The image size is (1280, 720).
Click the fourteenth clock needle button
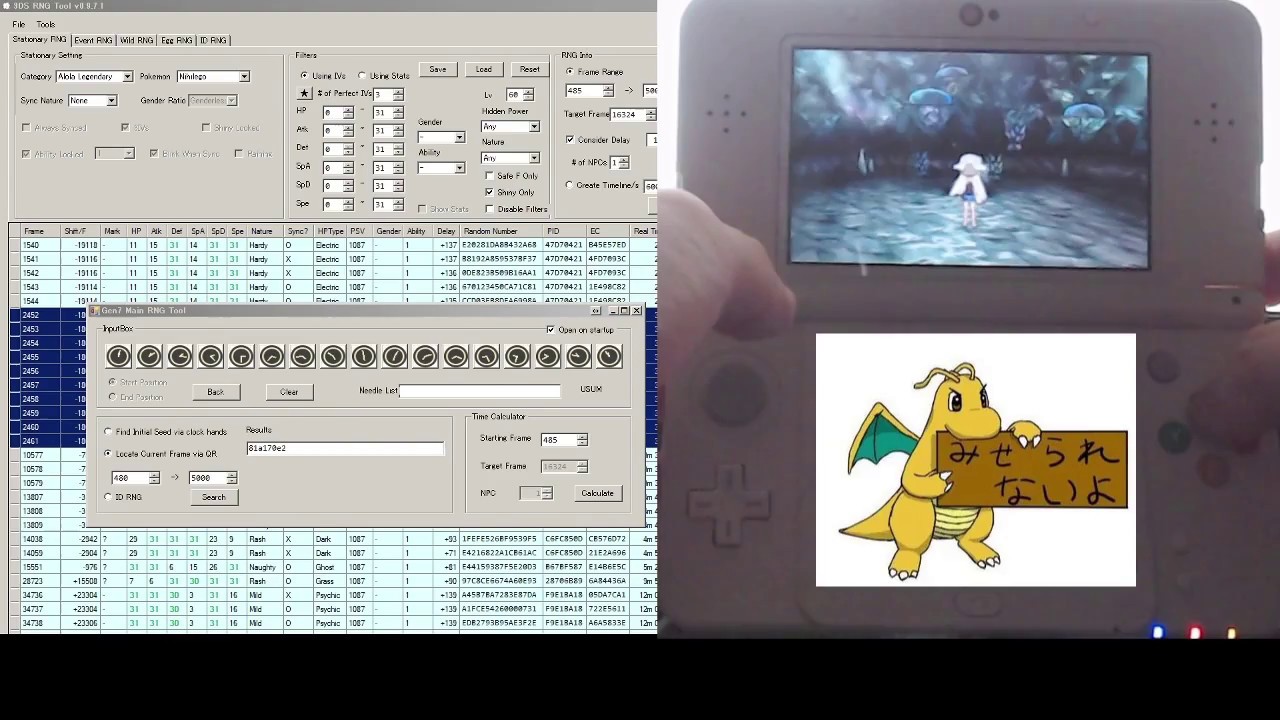point(517,357)
